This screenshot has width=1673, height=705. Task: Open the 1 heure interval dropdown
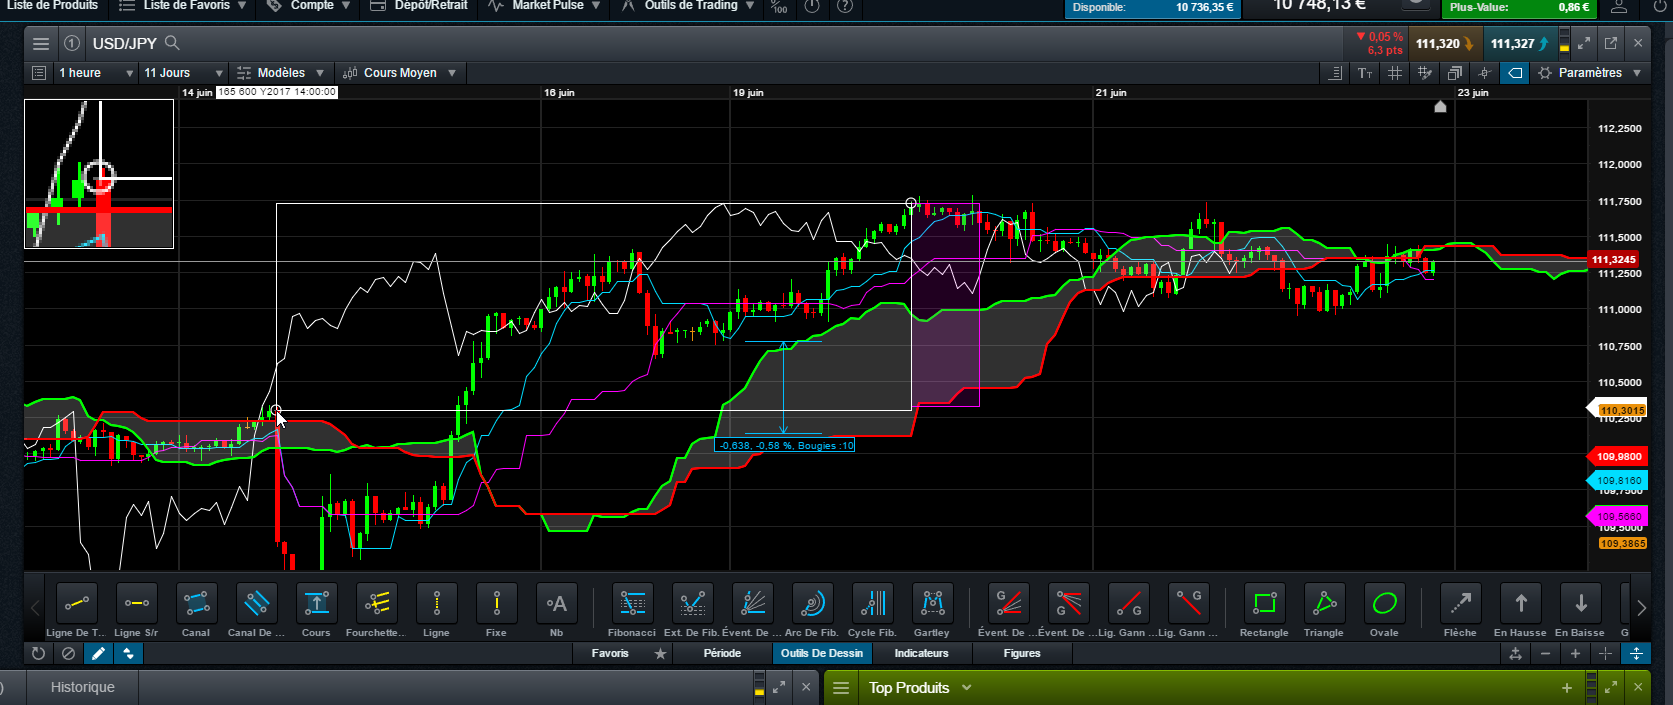coord(94,73)
